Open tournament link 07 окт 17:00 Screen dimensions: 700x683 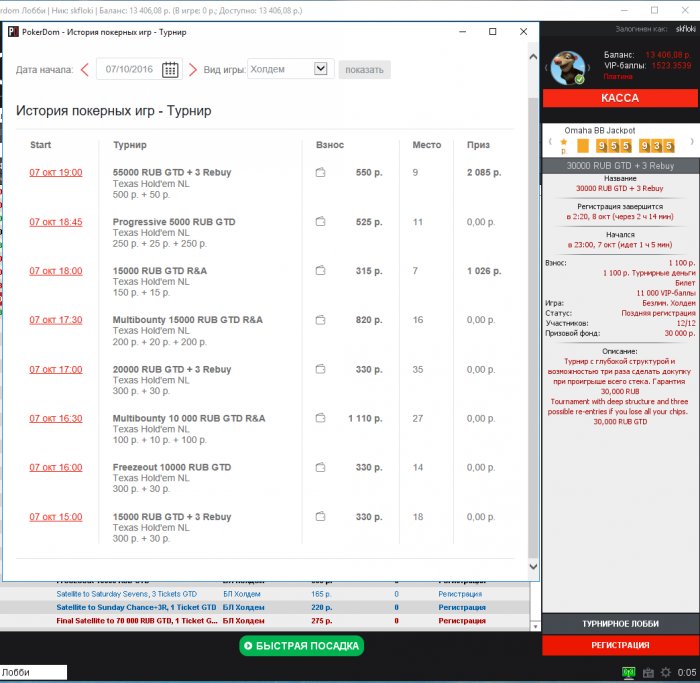(56, 370)
